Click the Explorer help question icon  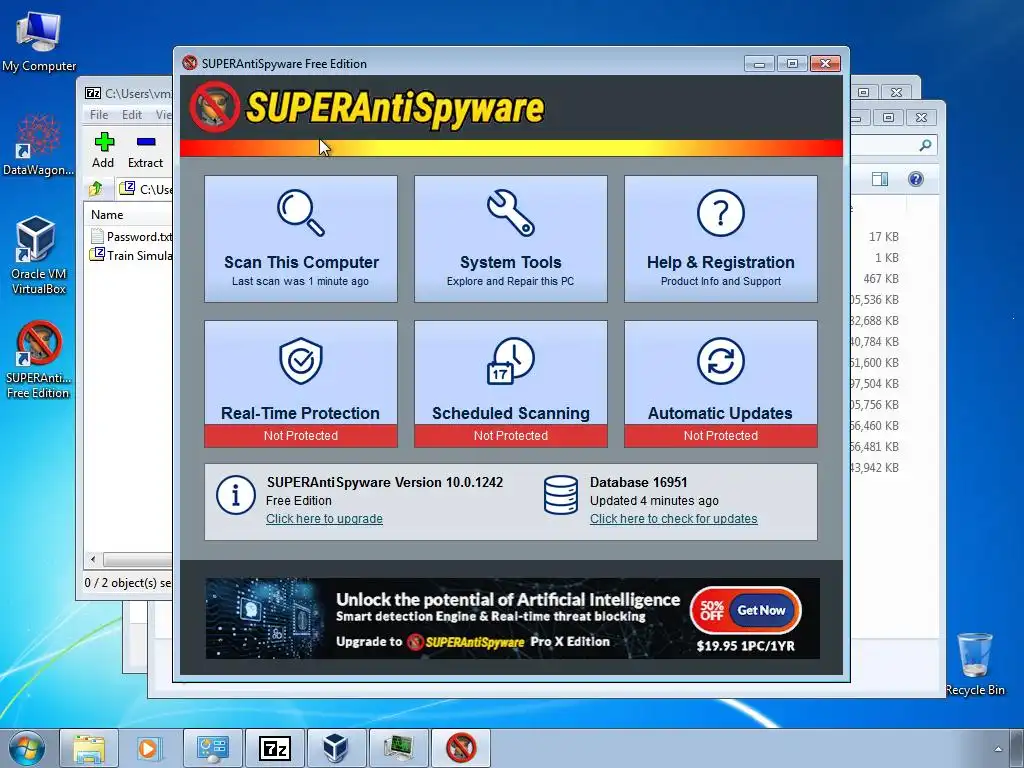[x=916, y=179]
